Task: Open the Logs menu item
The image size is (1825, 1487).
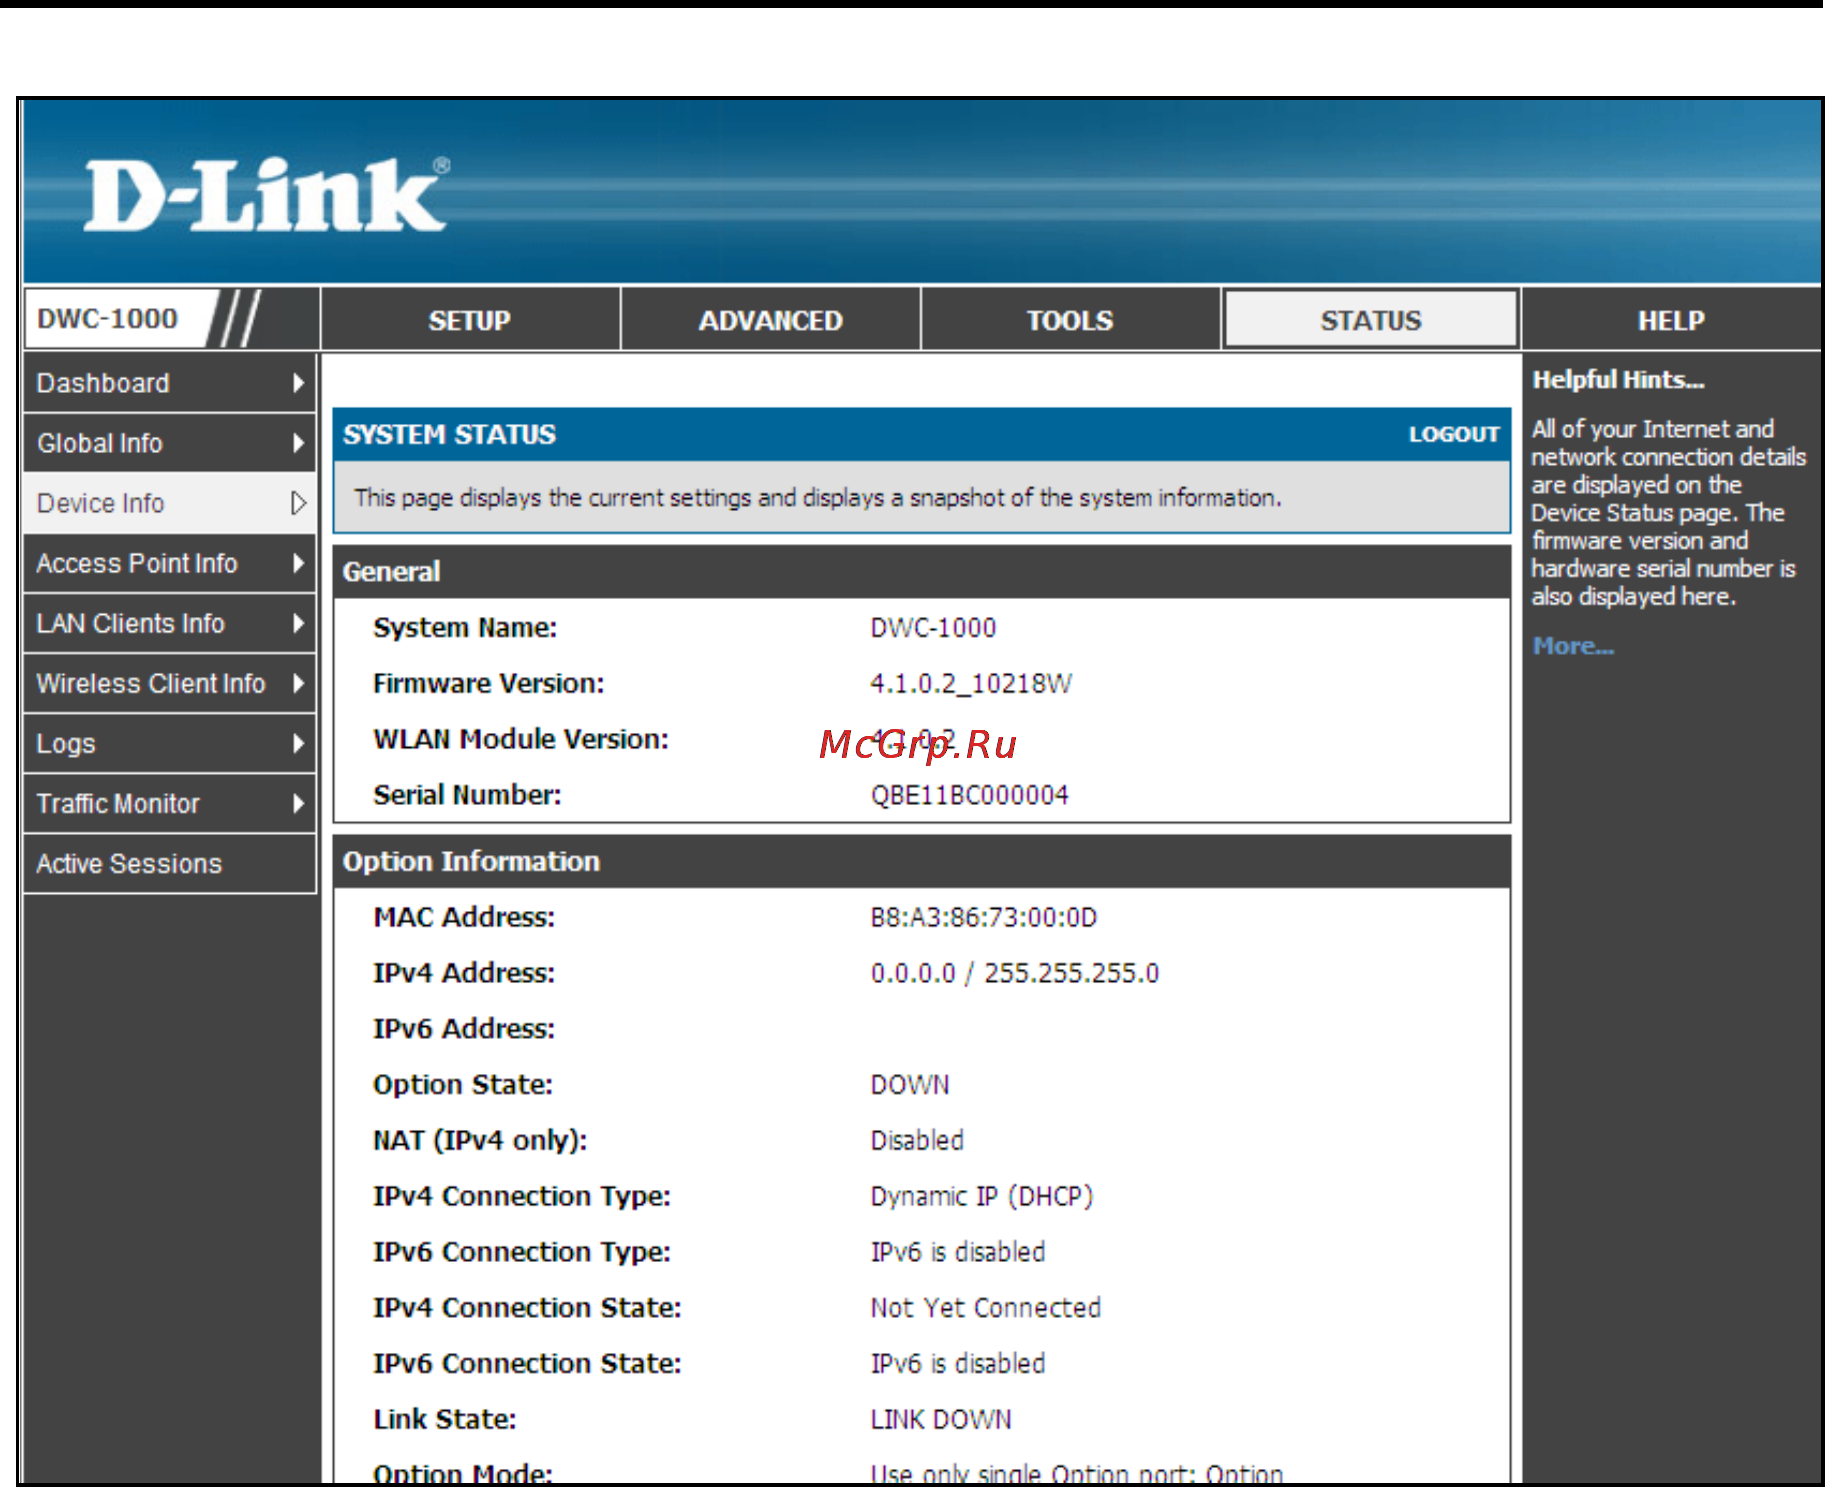Action: tap(169, 743)
